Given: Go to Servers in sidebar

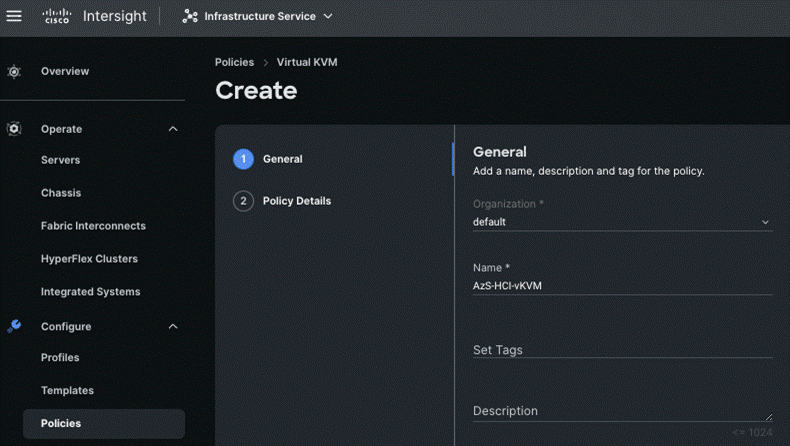Looking at the screenshot, I should [x=60, y=160].
